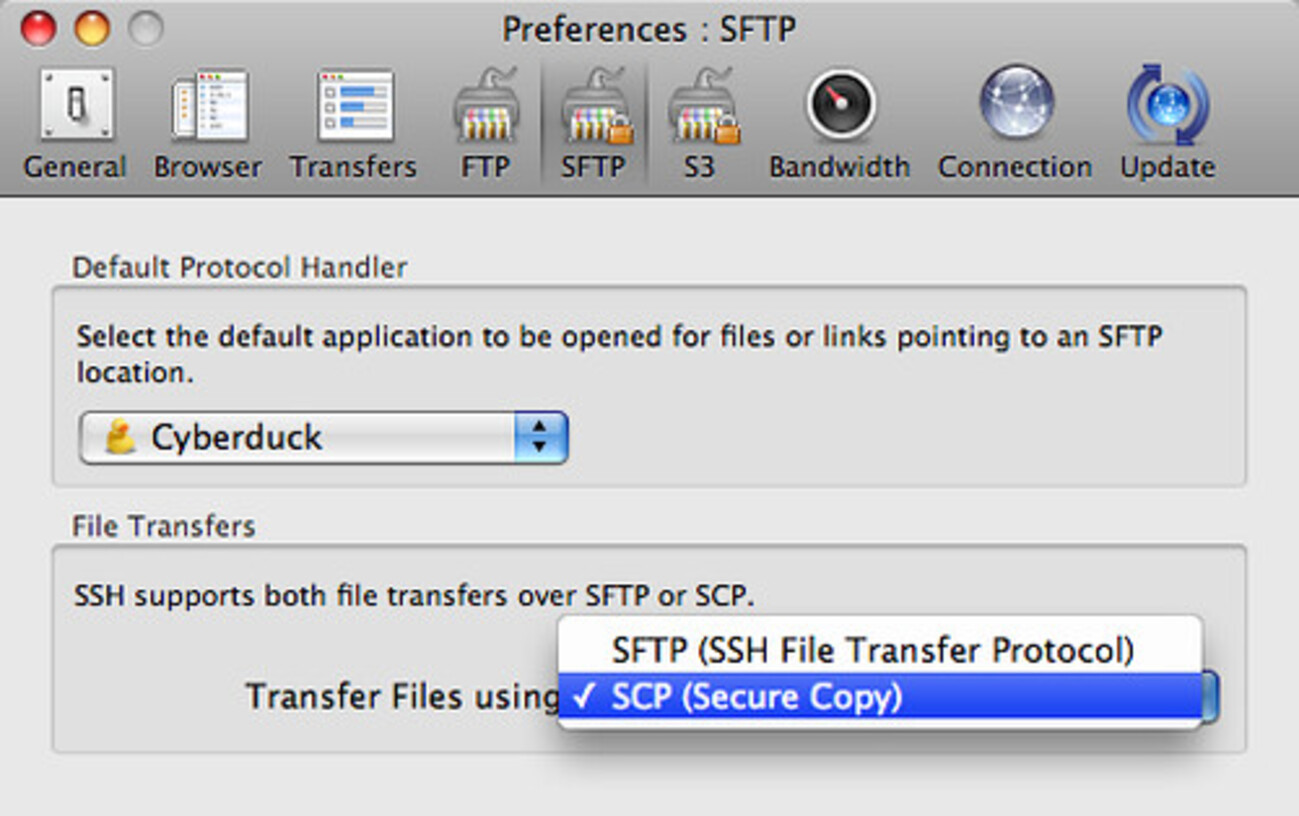This screenshot has width=1299, height=816.
Task: Choose SFTP (SSH File Transfer Protocol) option
Action: click(x=872, y=651)
